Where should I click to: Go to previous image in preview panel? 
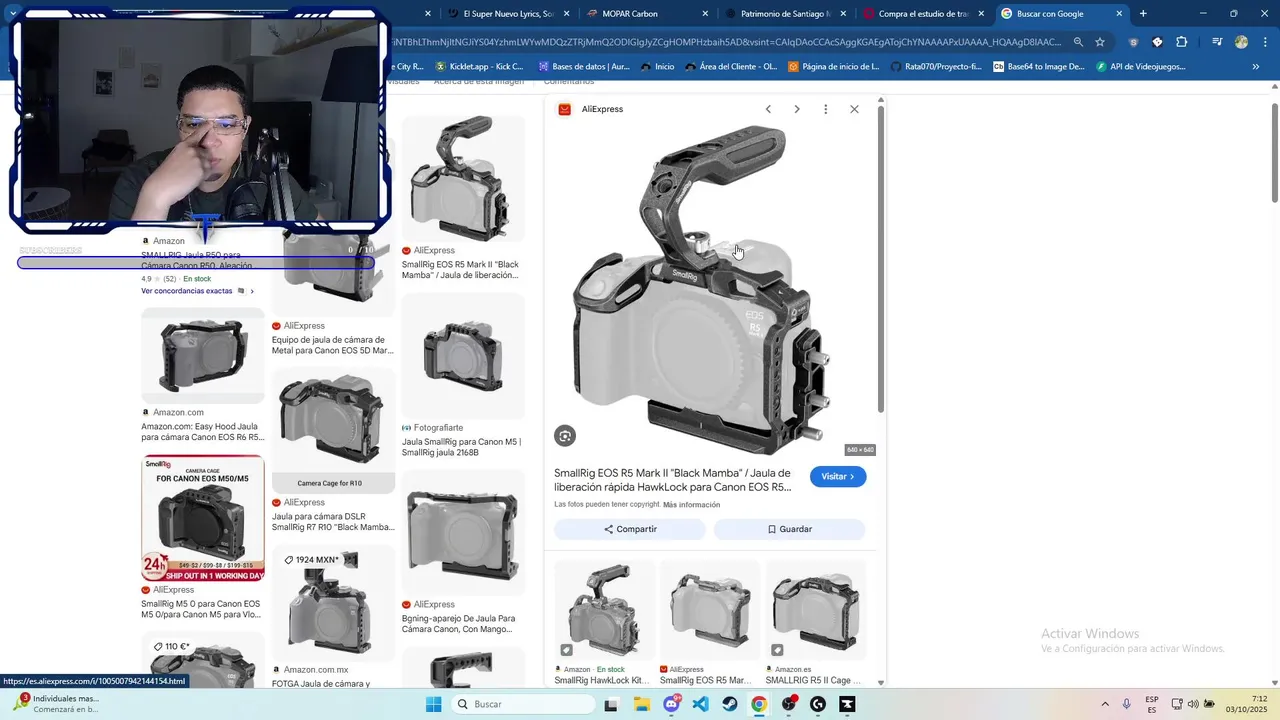[x=768, y=109]
